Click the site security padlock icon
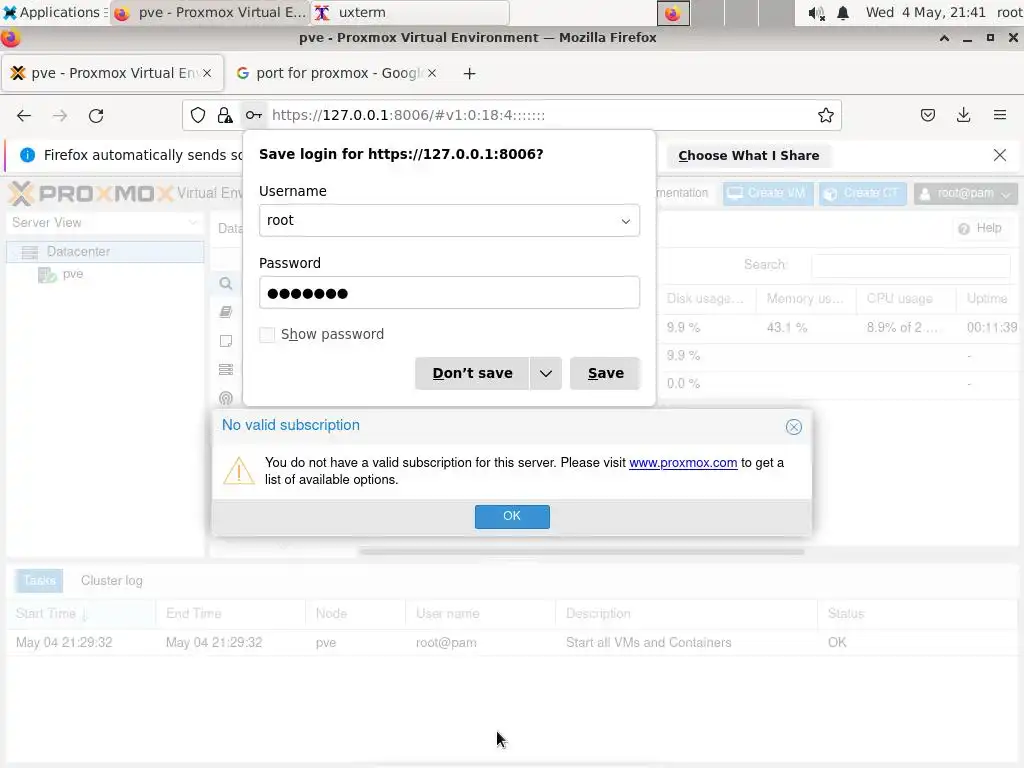Screen dimensions: 1024x768 (x=225, y=116)
